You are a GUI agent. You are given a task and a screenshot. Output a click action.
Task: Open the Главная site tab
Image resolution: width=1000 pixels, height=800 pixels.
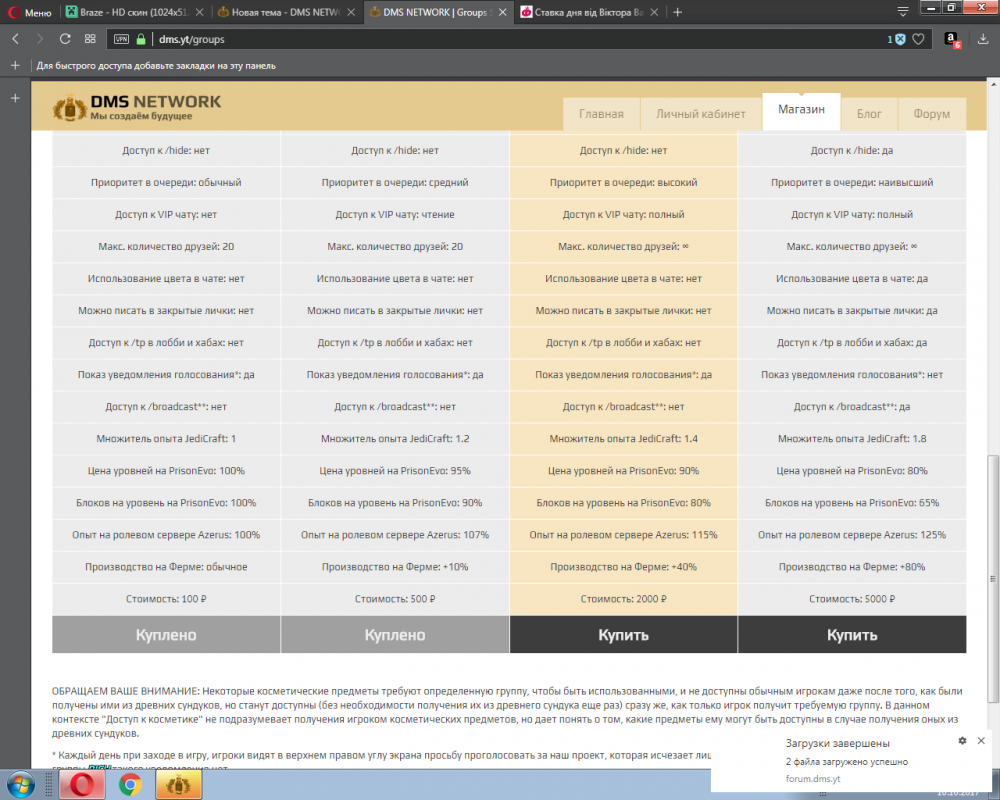601,114
